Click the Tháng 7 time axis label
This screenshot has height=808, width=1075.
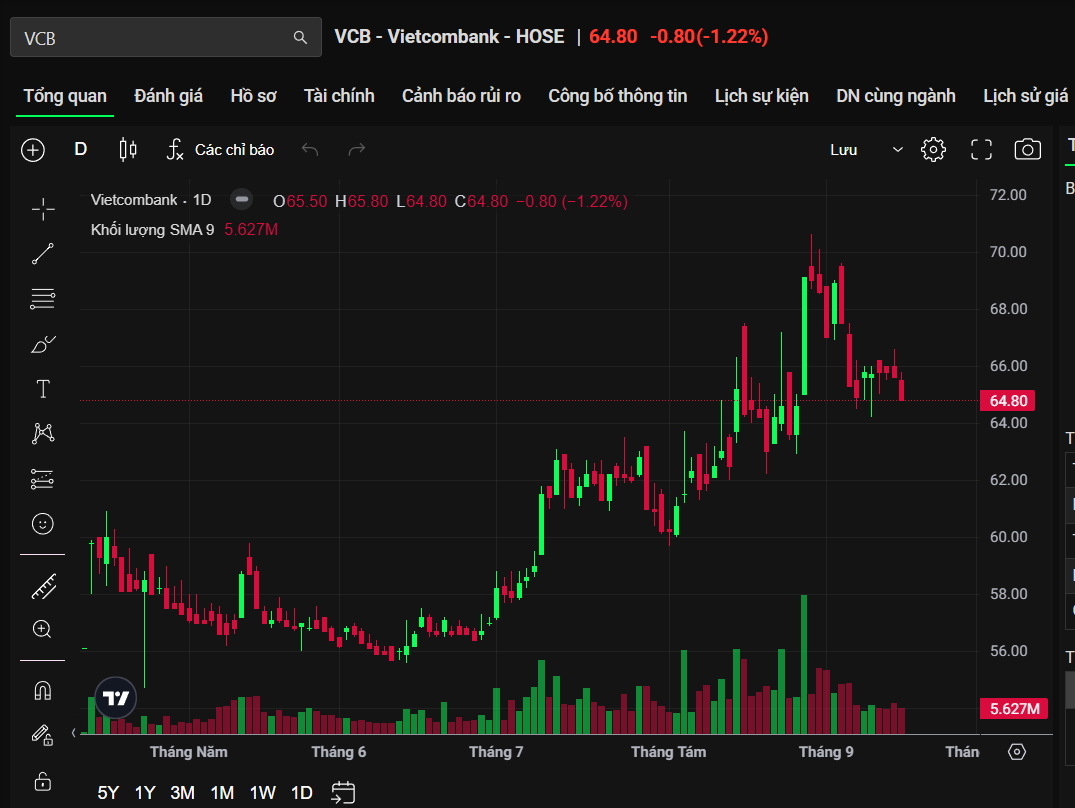click(x=496, y=752)
